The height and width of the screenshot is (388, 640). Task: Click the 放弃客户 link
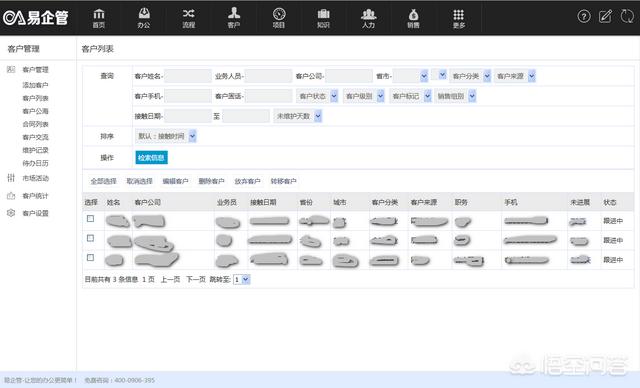[x=247, y=181]
